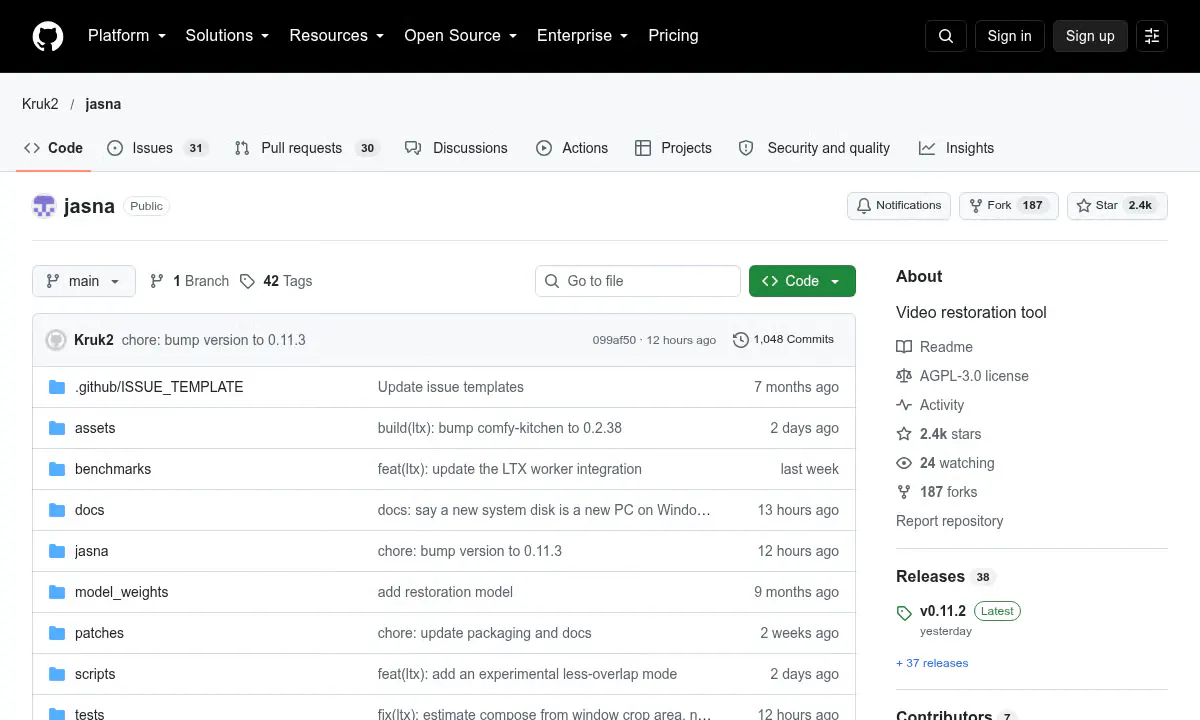Open the .github/ISSUE_TEMPLATE folder
Viewport: 1200px width, 720px height.
(159, 387)
